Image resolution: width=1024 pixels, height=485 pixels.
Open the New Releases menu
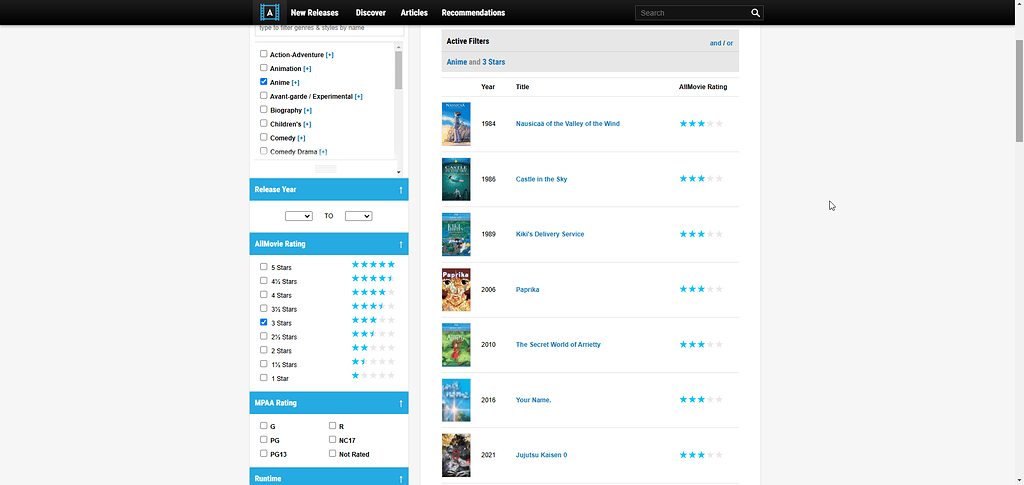coord(314,13)
